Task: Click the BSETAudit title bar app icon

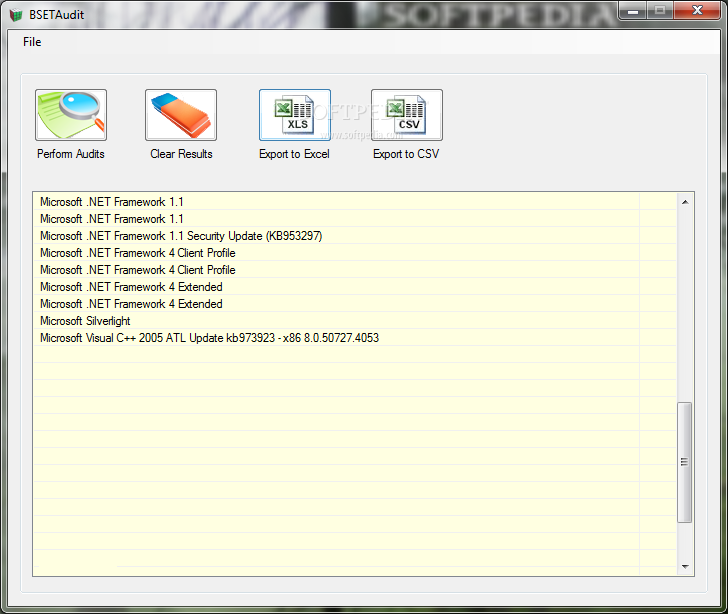Action: pos(16,15)
